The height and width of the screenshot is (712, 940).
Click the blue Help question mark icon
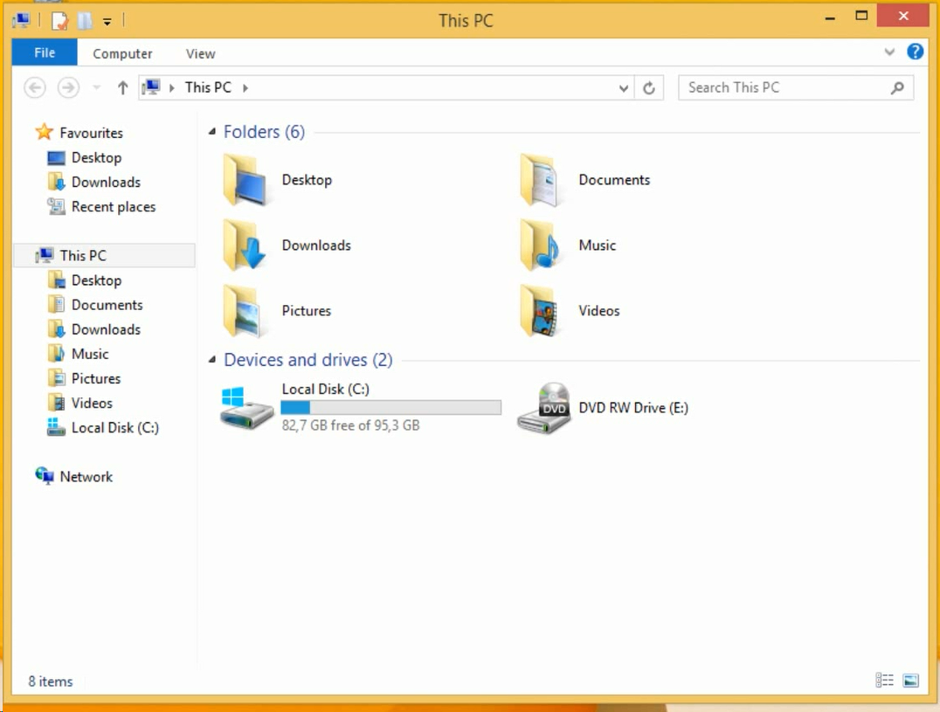pos(915,52)
